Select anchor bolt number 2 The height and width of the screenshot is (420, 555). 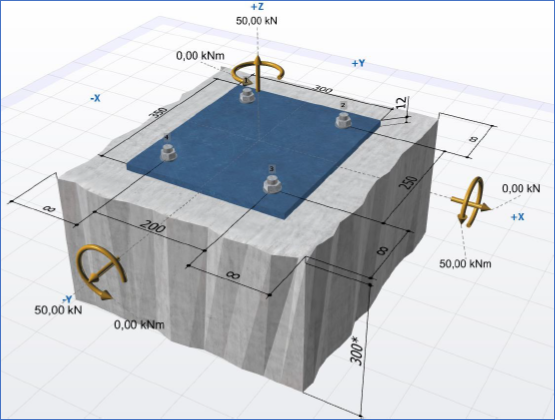click(x=343, y=120)
